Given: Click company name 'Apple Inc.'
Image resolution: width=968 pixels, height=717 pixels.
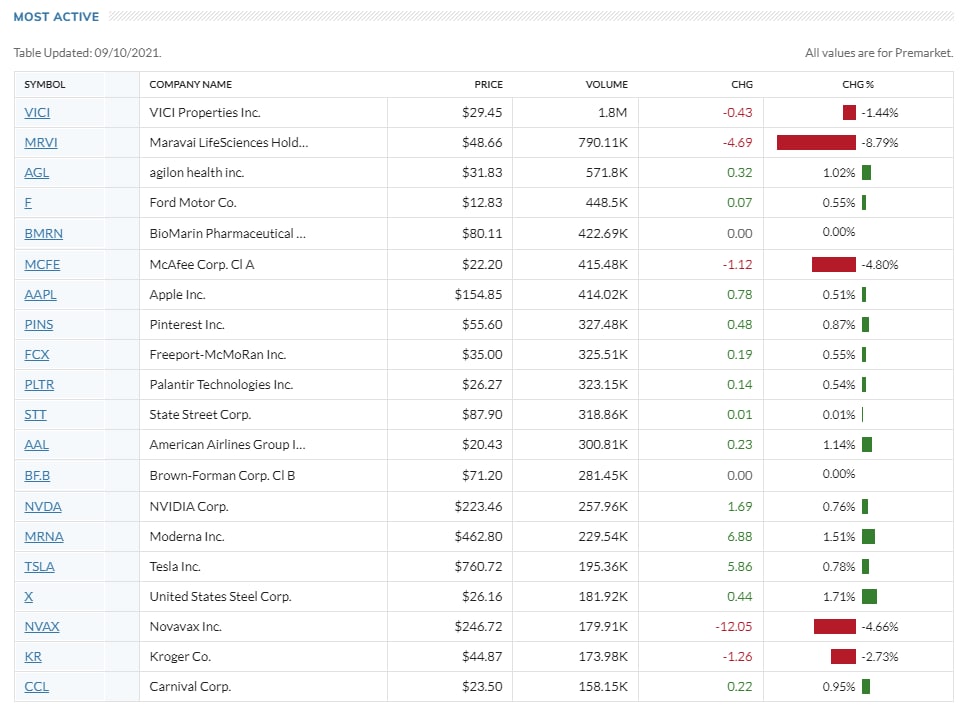Looking at the screenshot, I should point(177,295).
